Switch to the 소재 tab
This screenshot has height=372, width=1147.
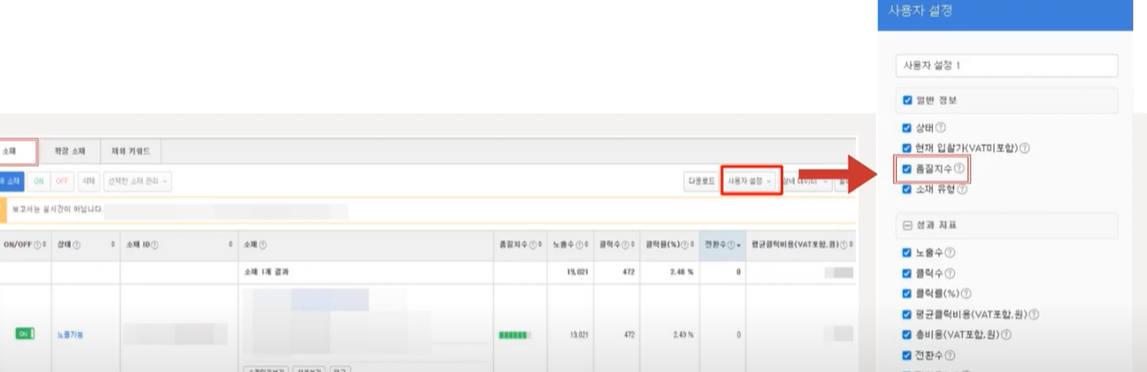[18, 151]
